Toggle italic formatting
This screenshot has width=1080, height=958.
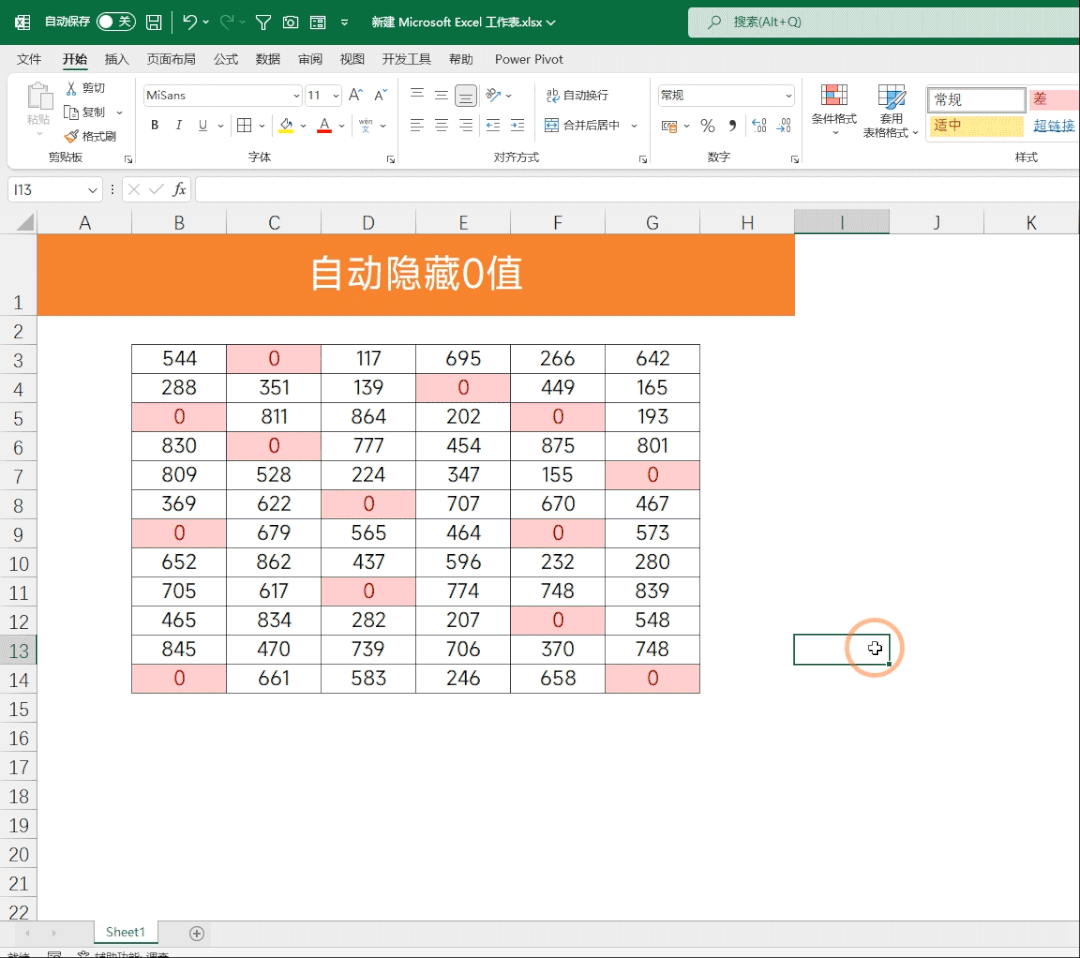coord(179,125)
